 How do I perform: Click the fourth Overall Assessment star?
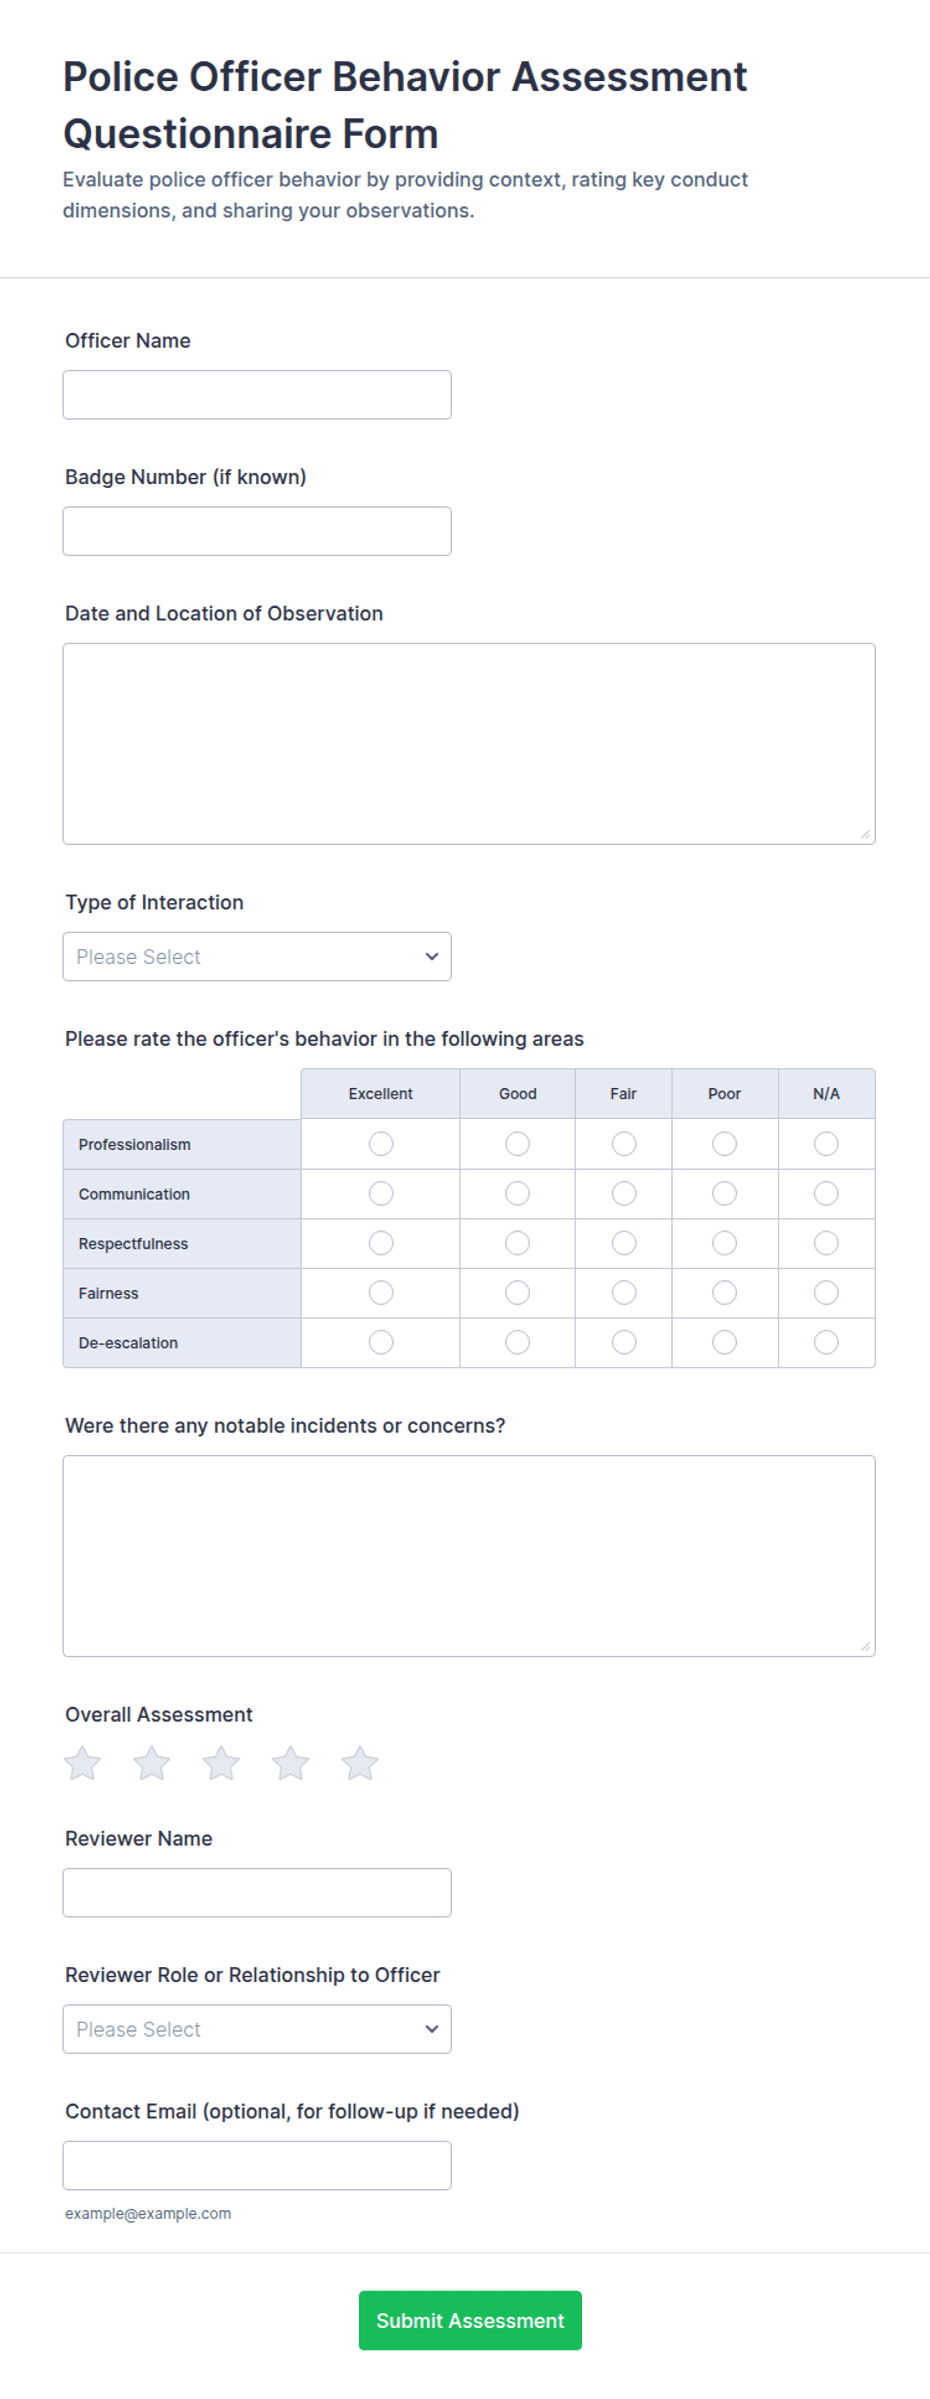coord(290,1763)
